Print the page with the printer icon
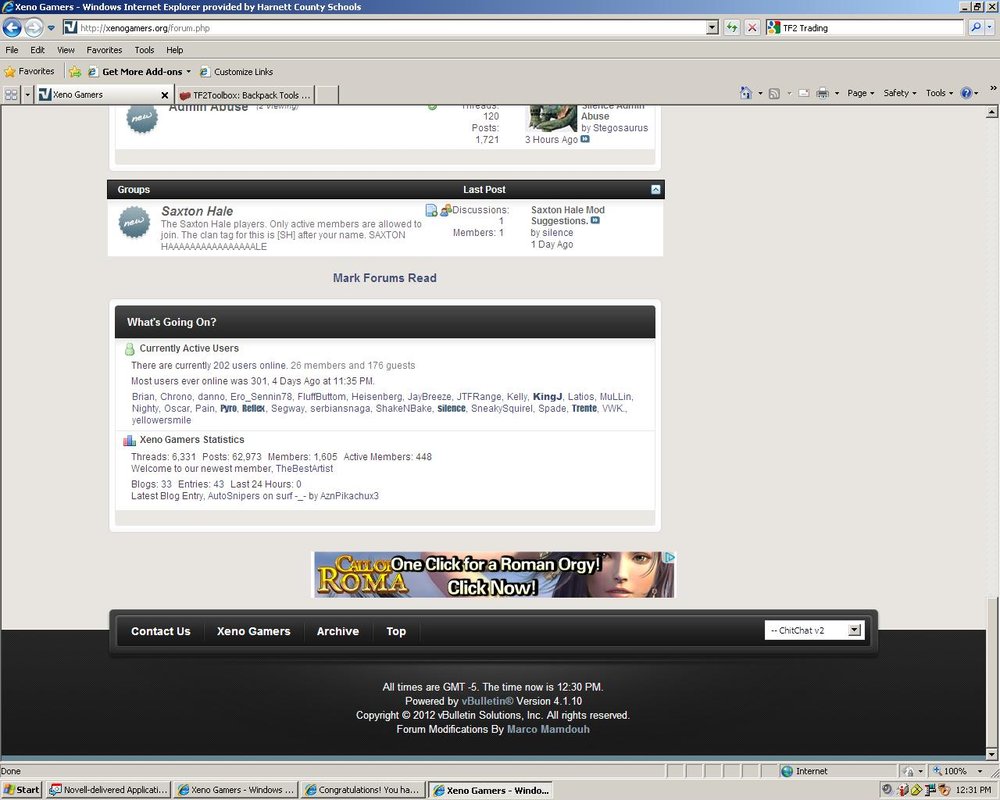 (823, 93)
